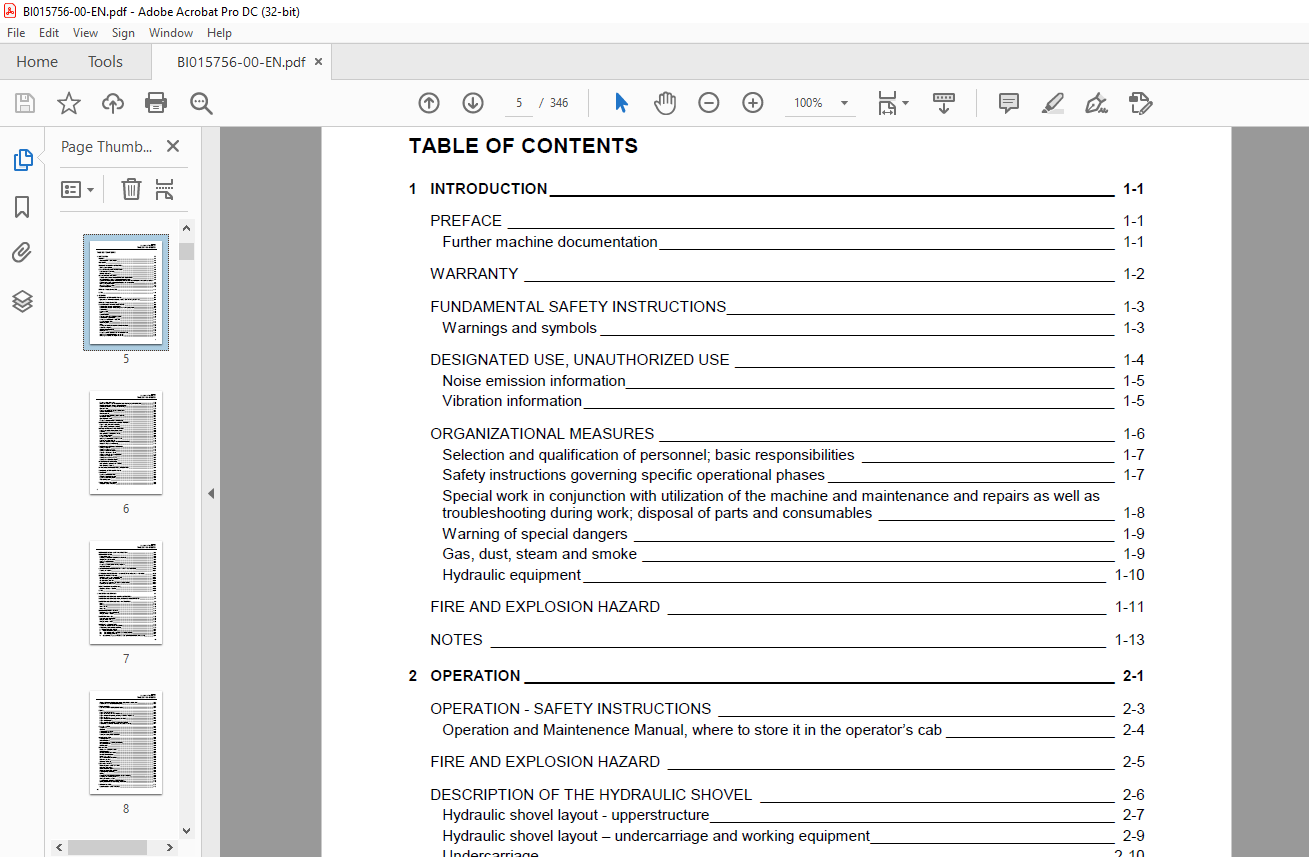Select page 7 thumbnail

click(x=126, y=593)
